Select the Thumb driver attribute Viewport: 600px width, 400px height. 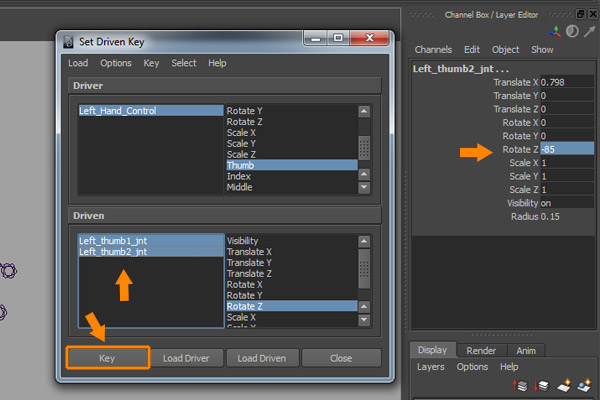292,165
